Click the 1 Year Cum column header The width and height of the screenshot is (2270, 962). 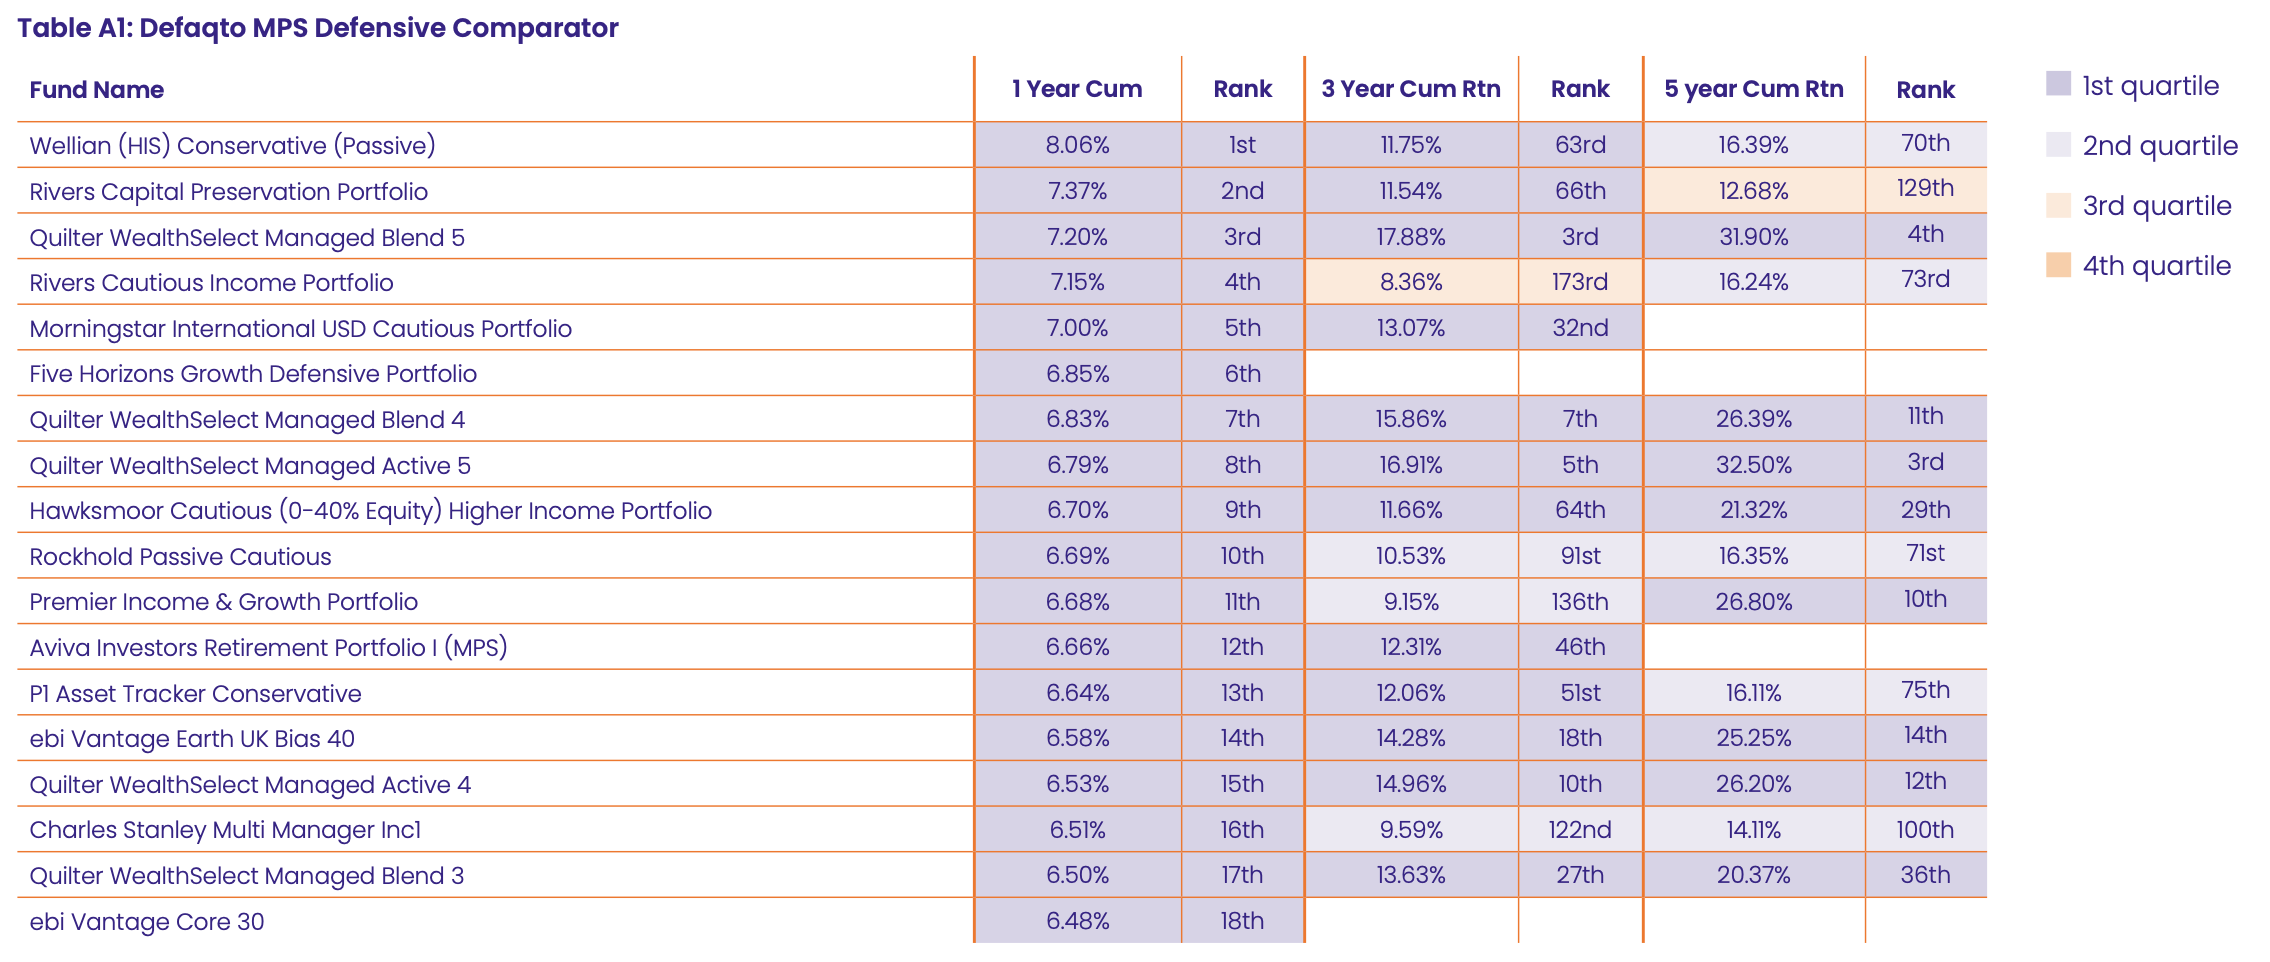1076,89
